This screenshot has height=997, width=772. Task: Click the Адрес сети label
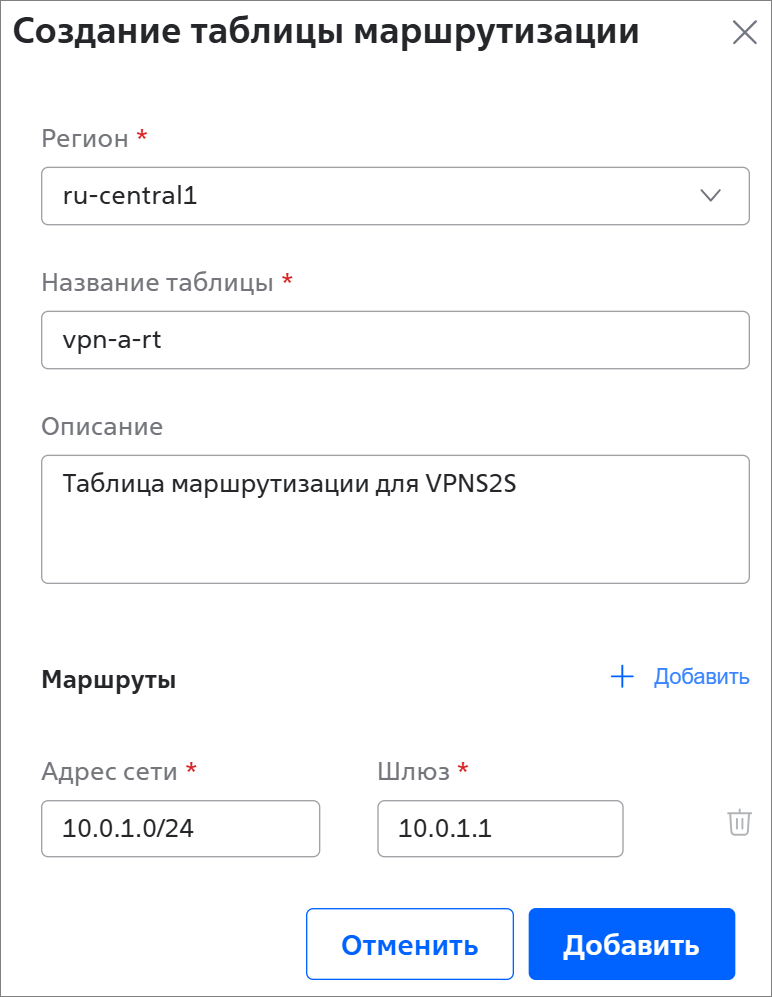(109, 771)
